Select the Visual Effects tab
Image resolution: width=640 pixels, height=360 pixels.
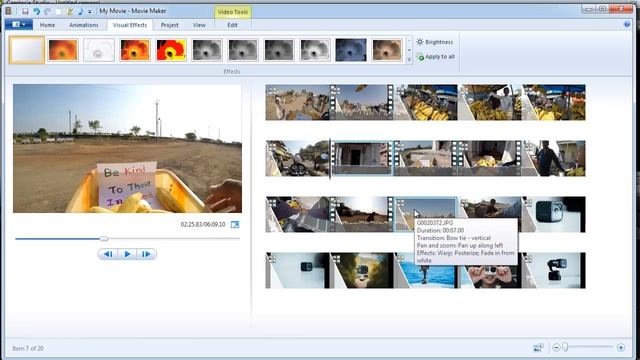130,25
